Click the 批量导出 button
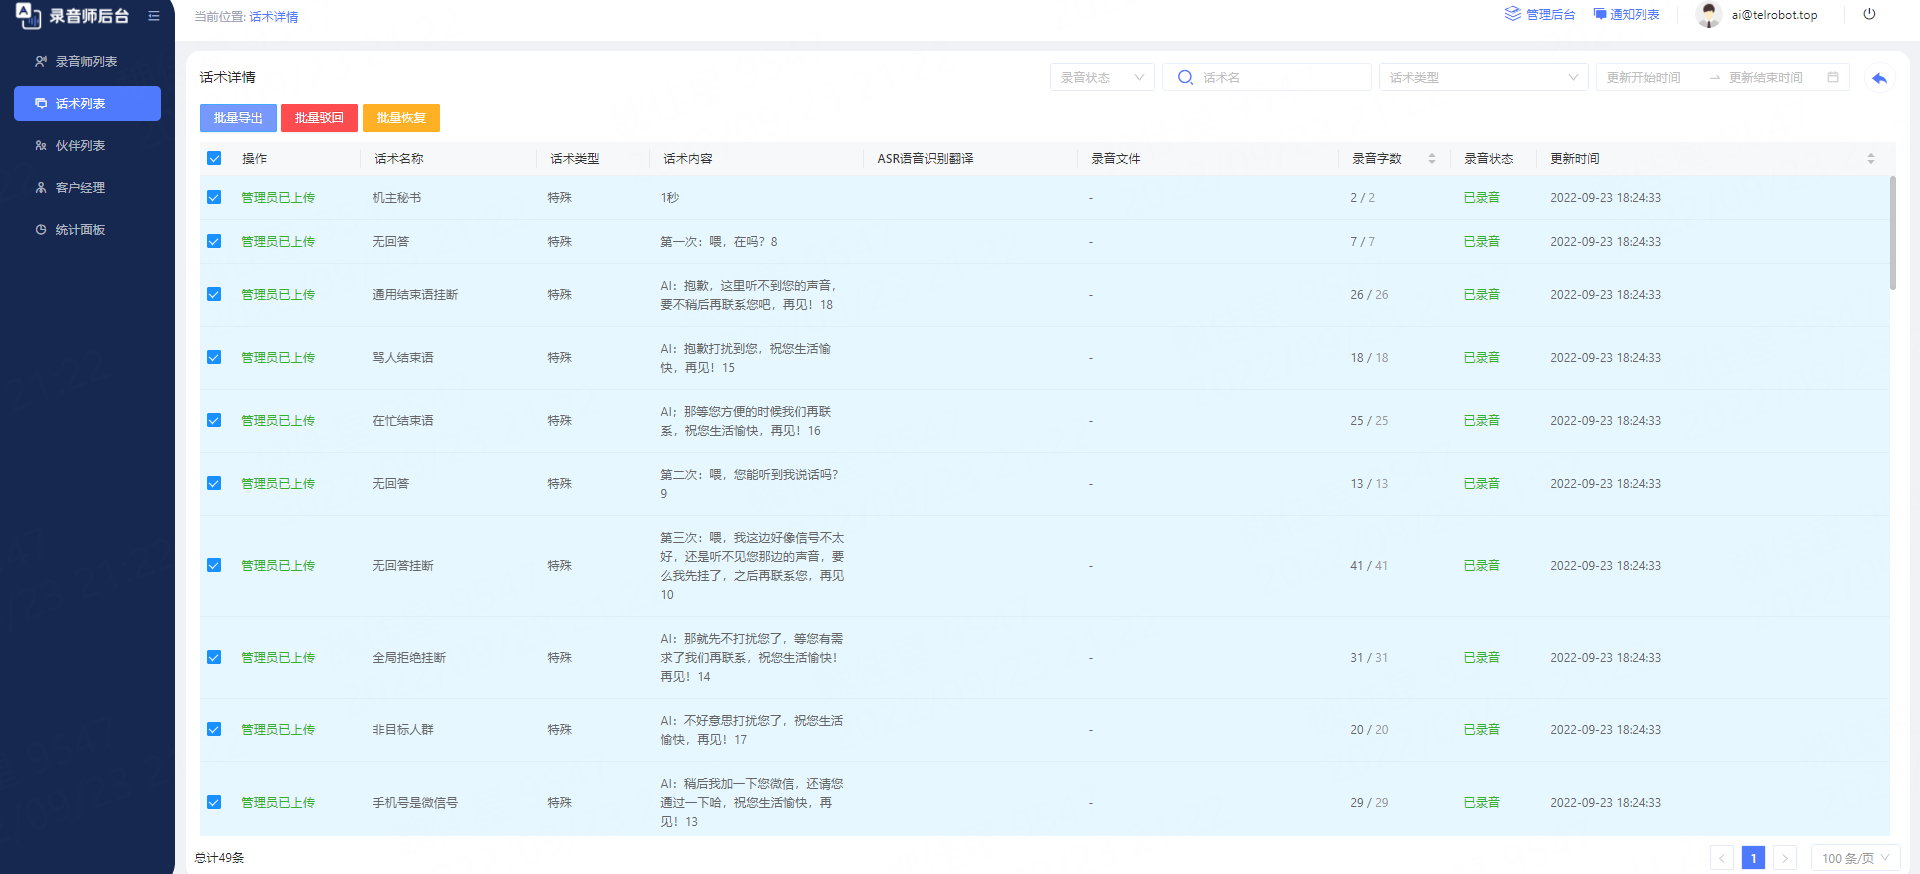The width and height of the screenshot is (1920, 874). pyautogui.click(x=238, y=118)
